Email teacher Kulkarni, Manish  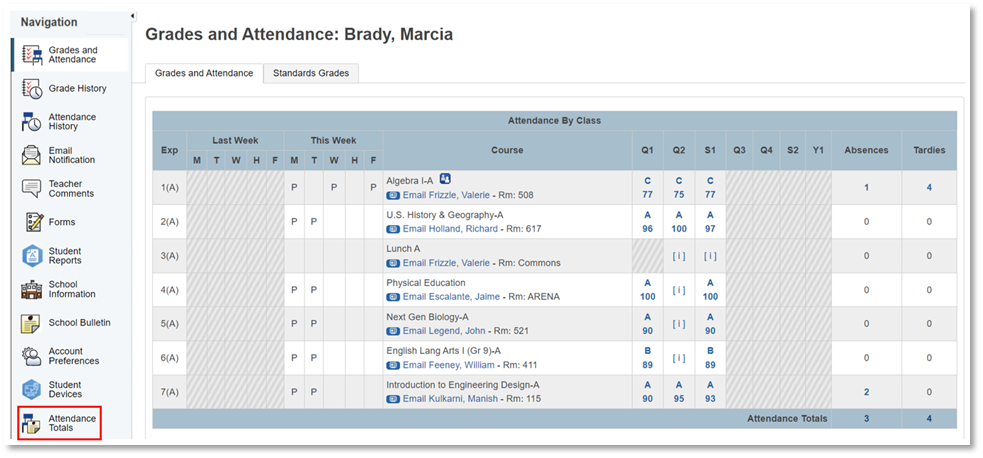click(x=449, y=398)
